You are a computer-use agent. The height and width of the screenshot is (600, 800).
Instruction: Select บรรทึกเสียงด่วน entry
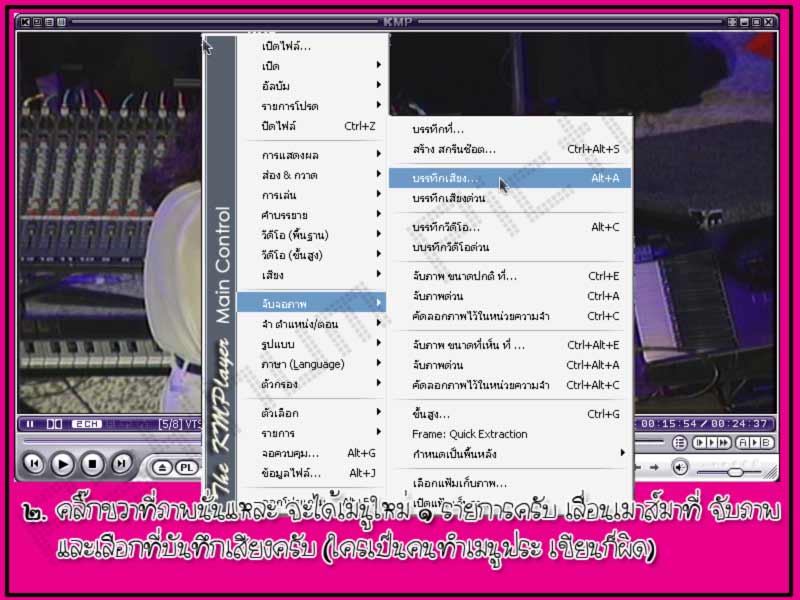click(x=510, y=198)
